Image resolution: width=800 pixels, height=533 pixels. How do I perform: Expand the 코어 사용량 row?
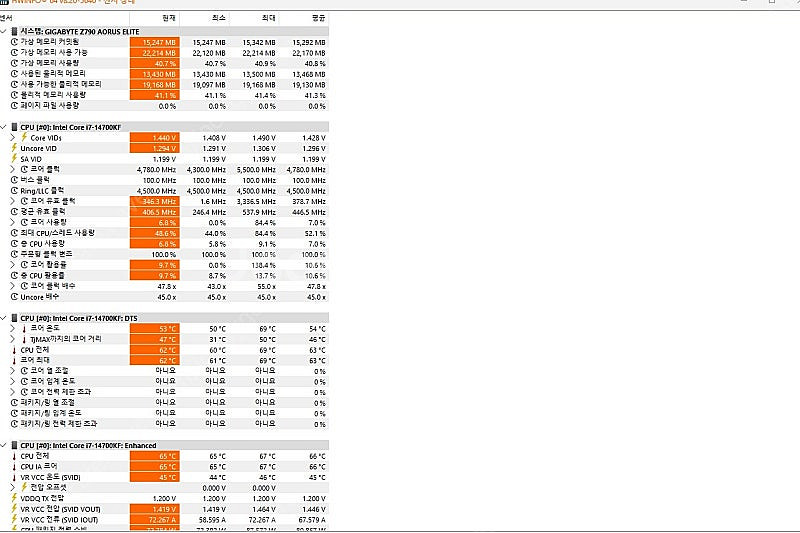tap(13, 222)
